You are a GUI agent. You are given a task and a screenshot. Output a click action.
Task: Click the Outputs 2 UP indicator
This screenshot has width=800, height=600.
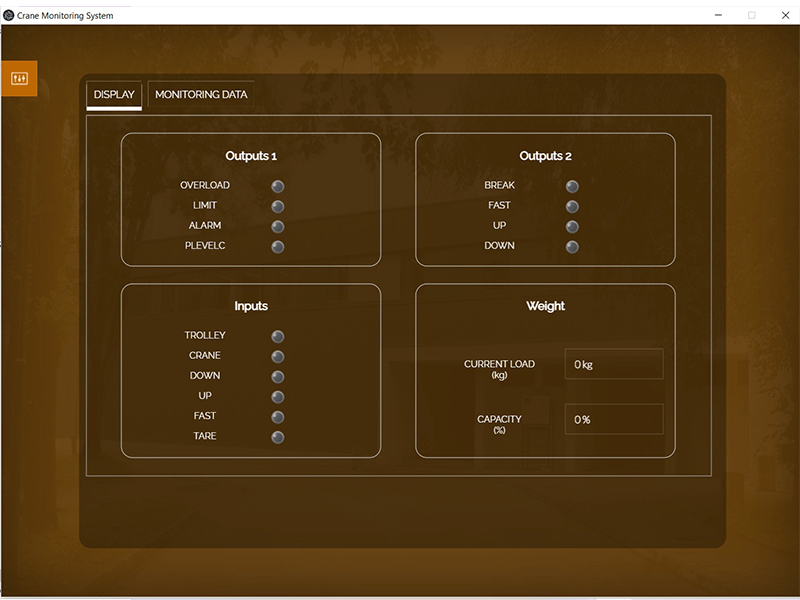[x=572, y=227]
